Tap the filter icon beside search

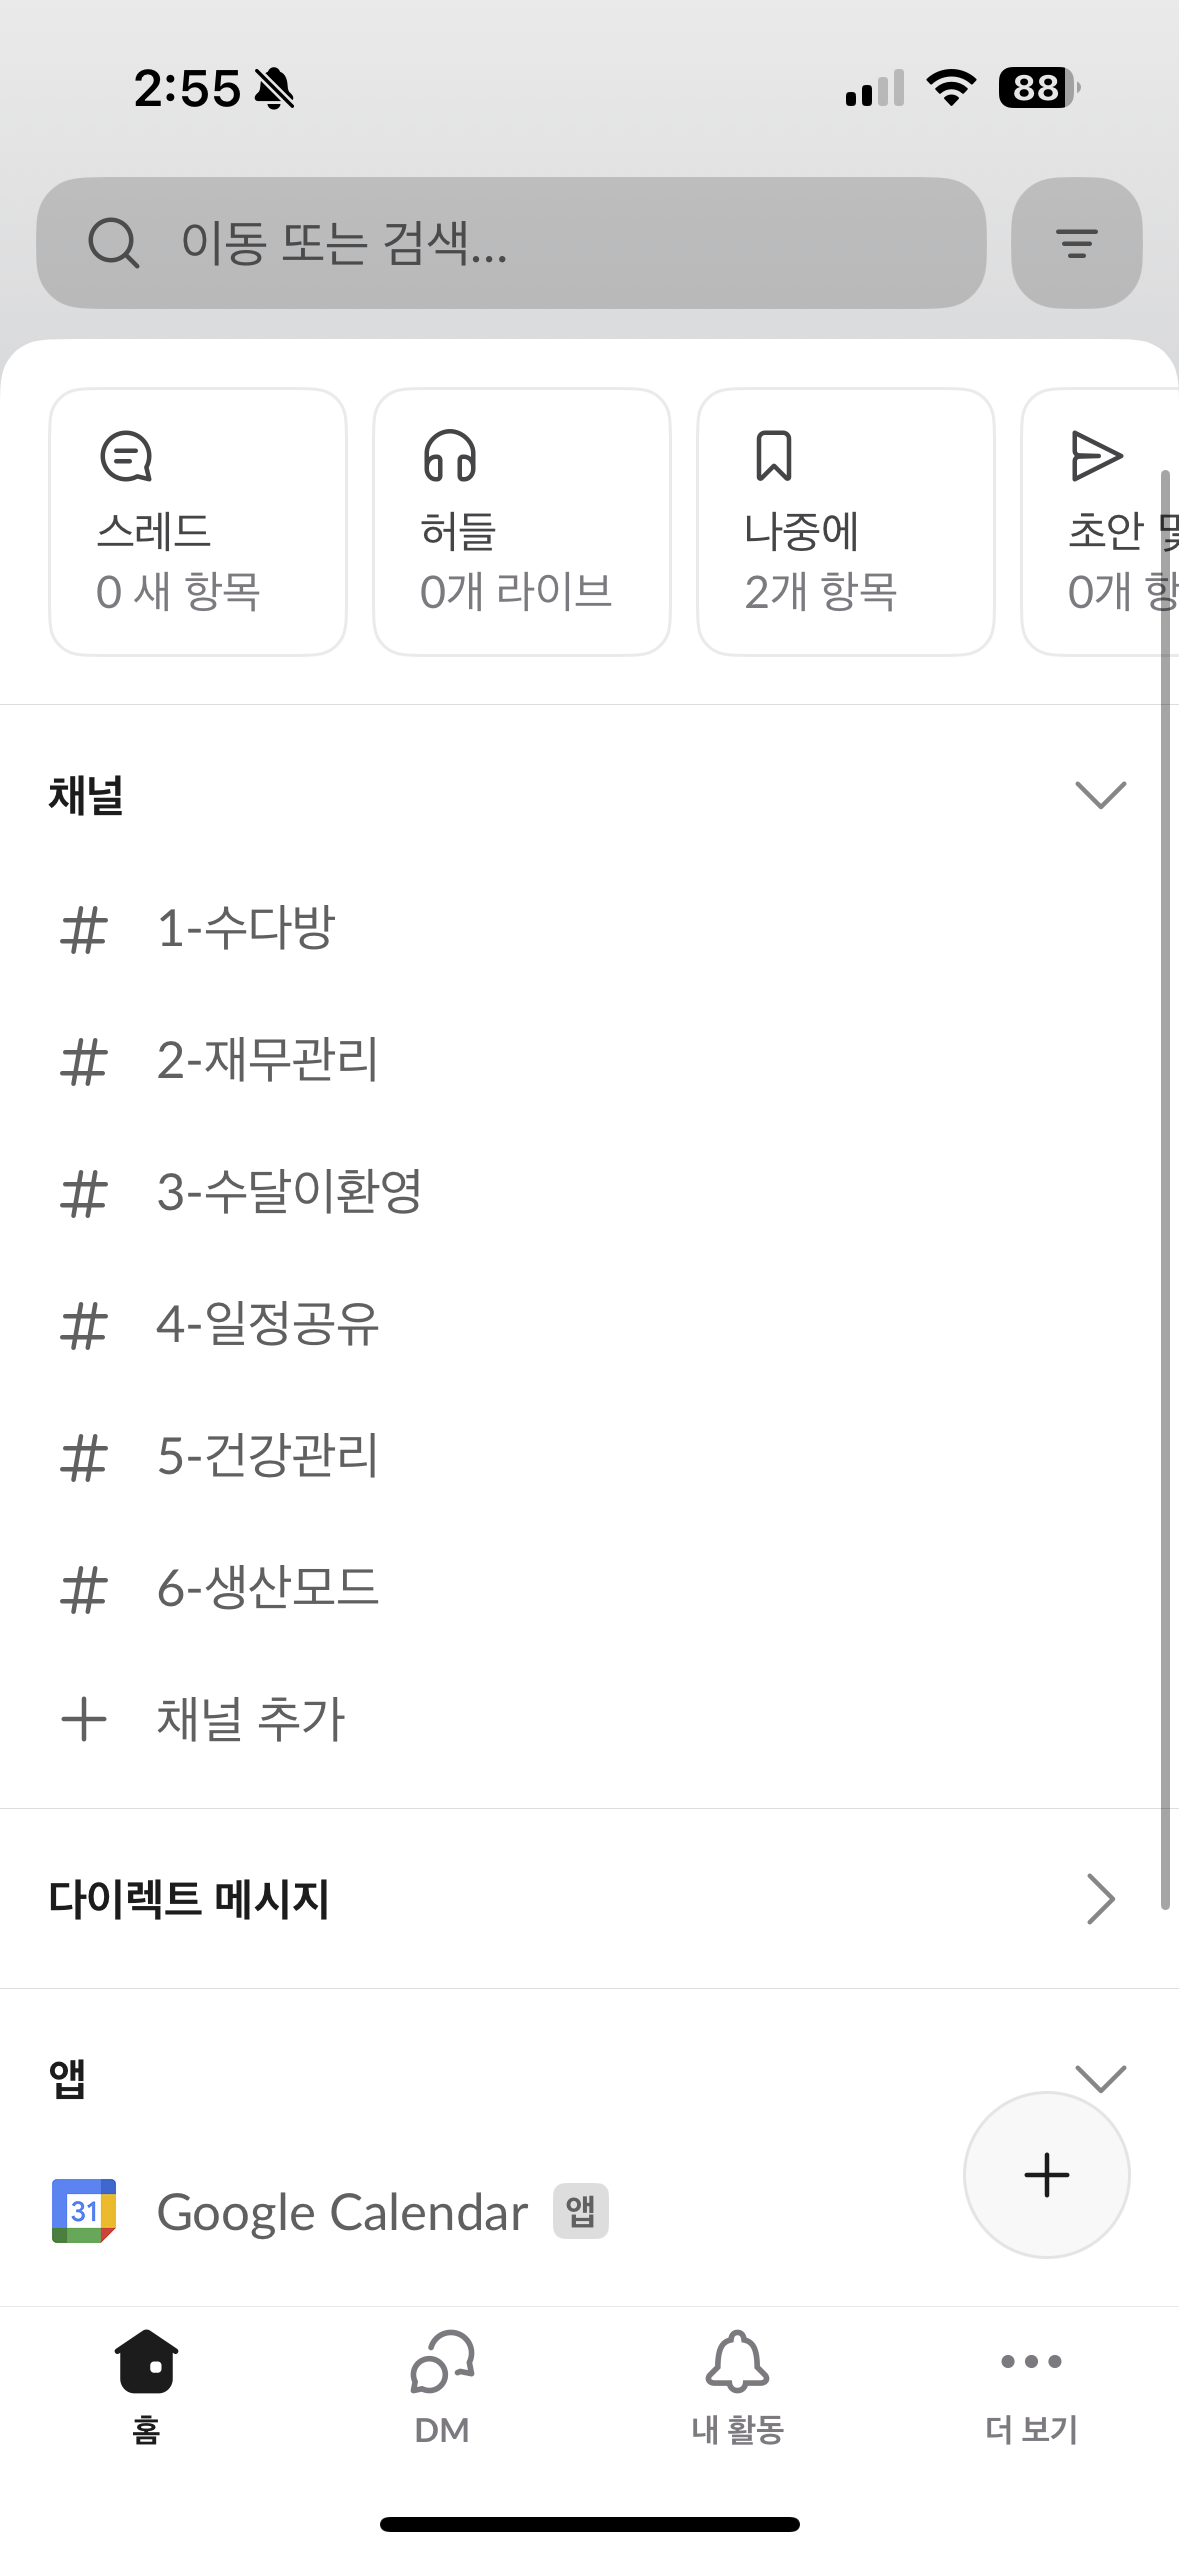click(x=1076, y=243)
